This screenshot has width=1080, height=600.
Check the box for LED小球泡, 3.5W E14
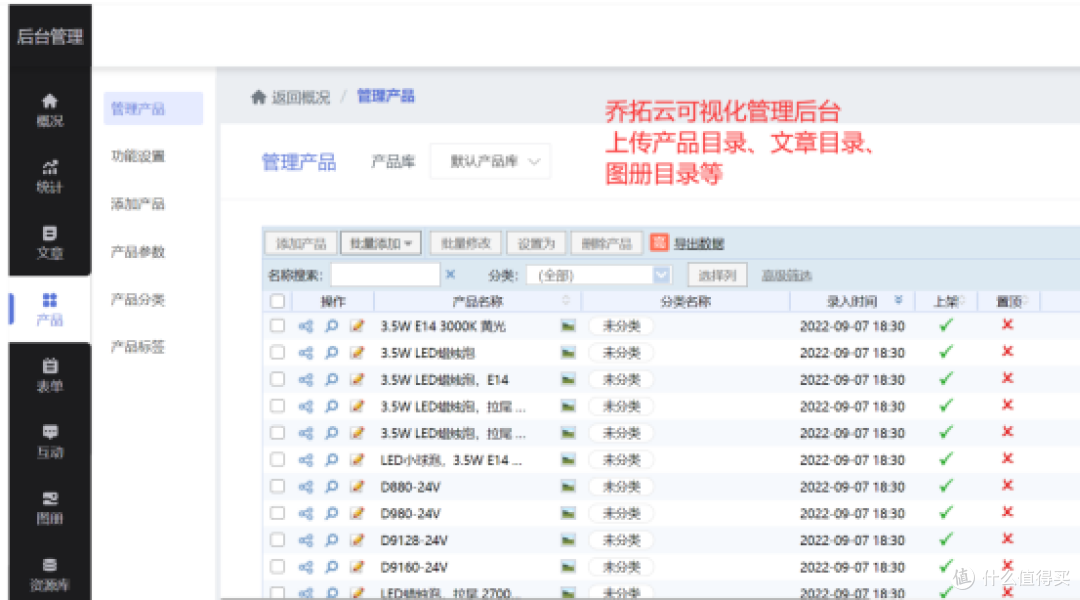(278, 459)
